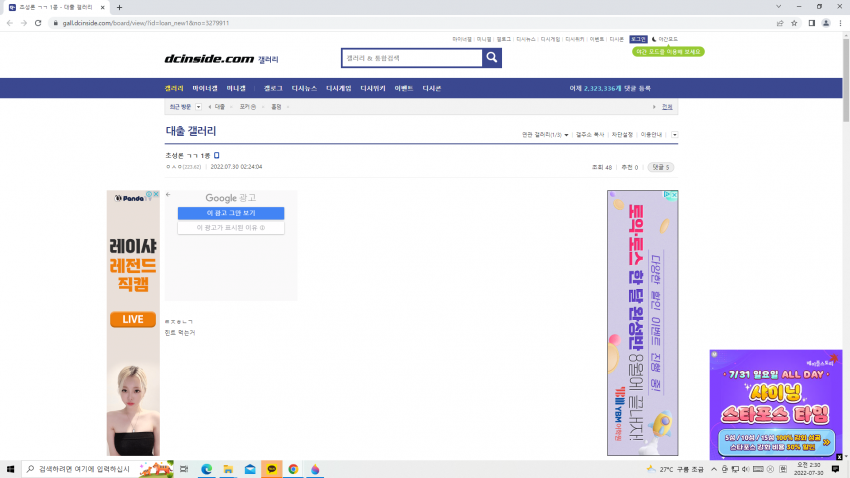Close the purple popup ad at bottom right

pos(839,457)
